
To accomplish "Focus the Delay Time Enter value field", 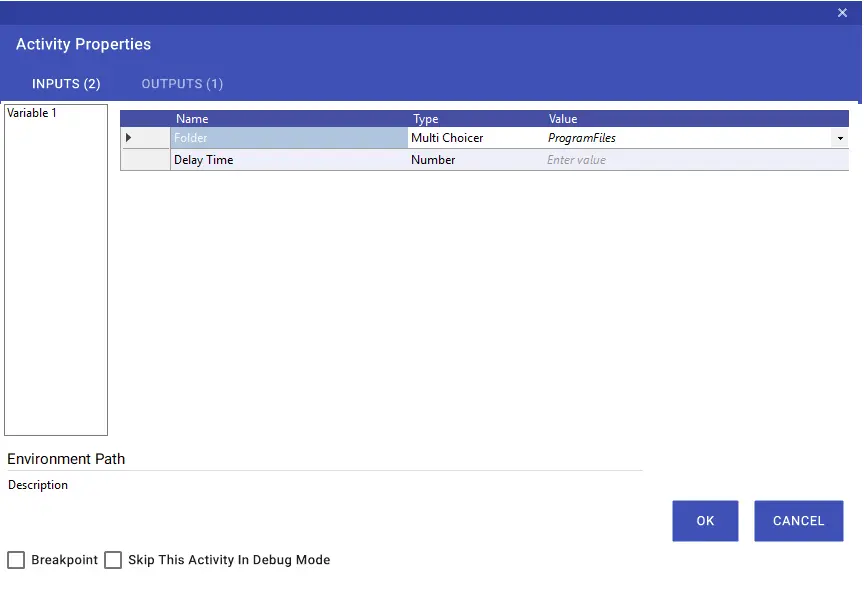I will pyautogui.click(x=696, y=160).
